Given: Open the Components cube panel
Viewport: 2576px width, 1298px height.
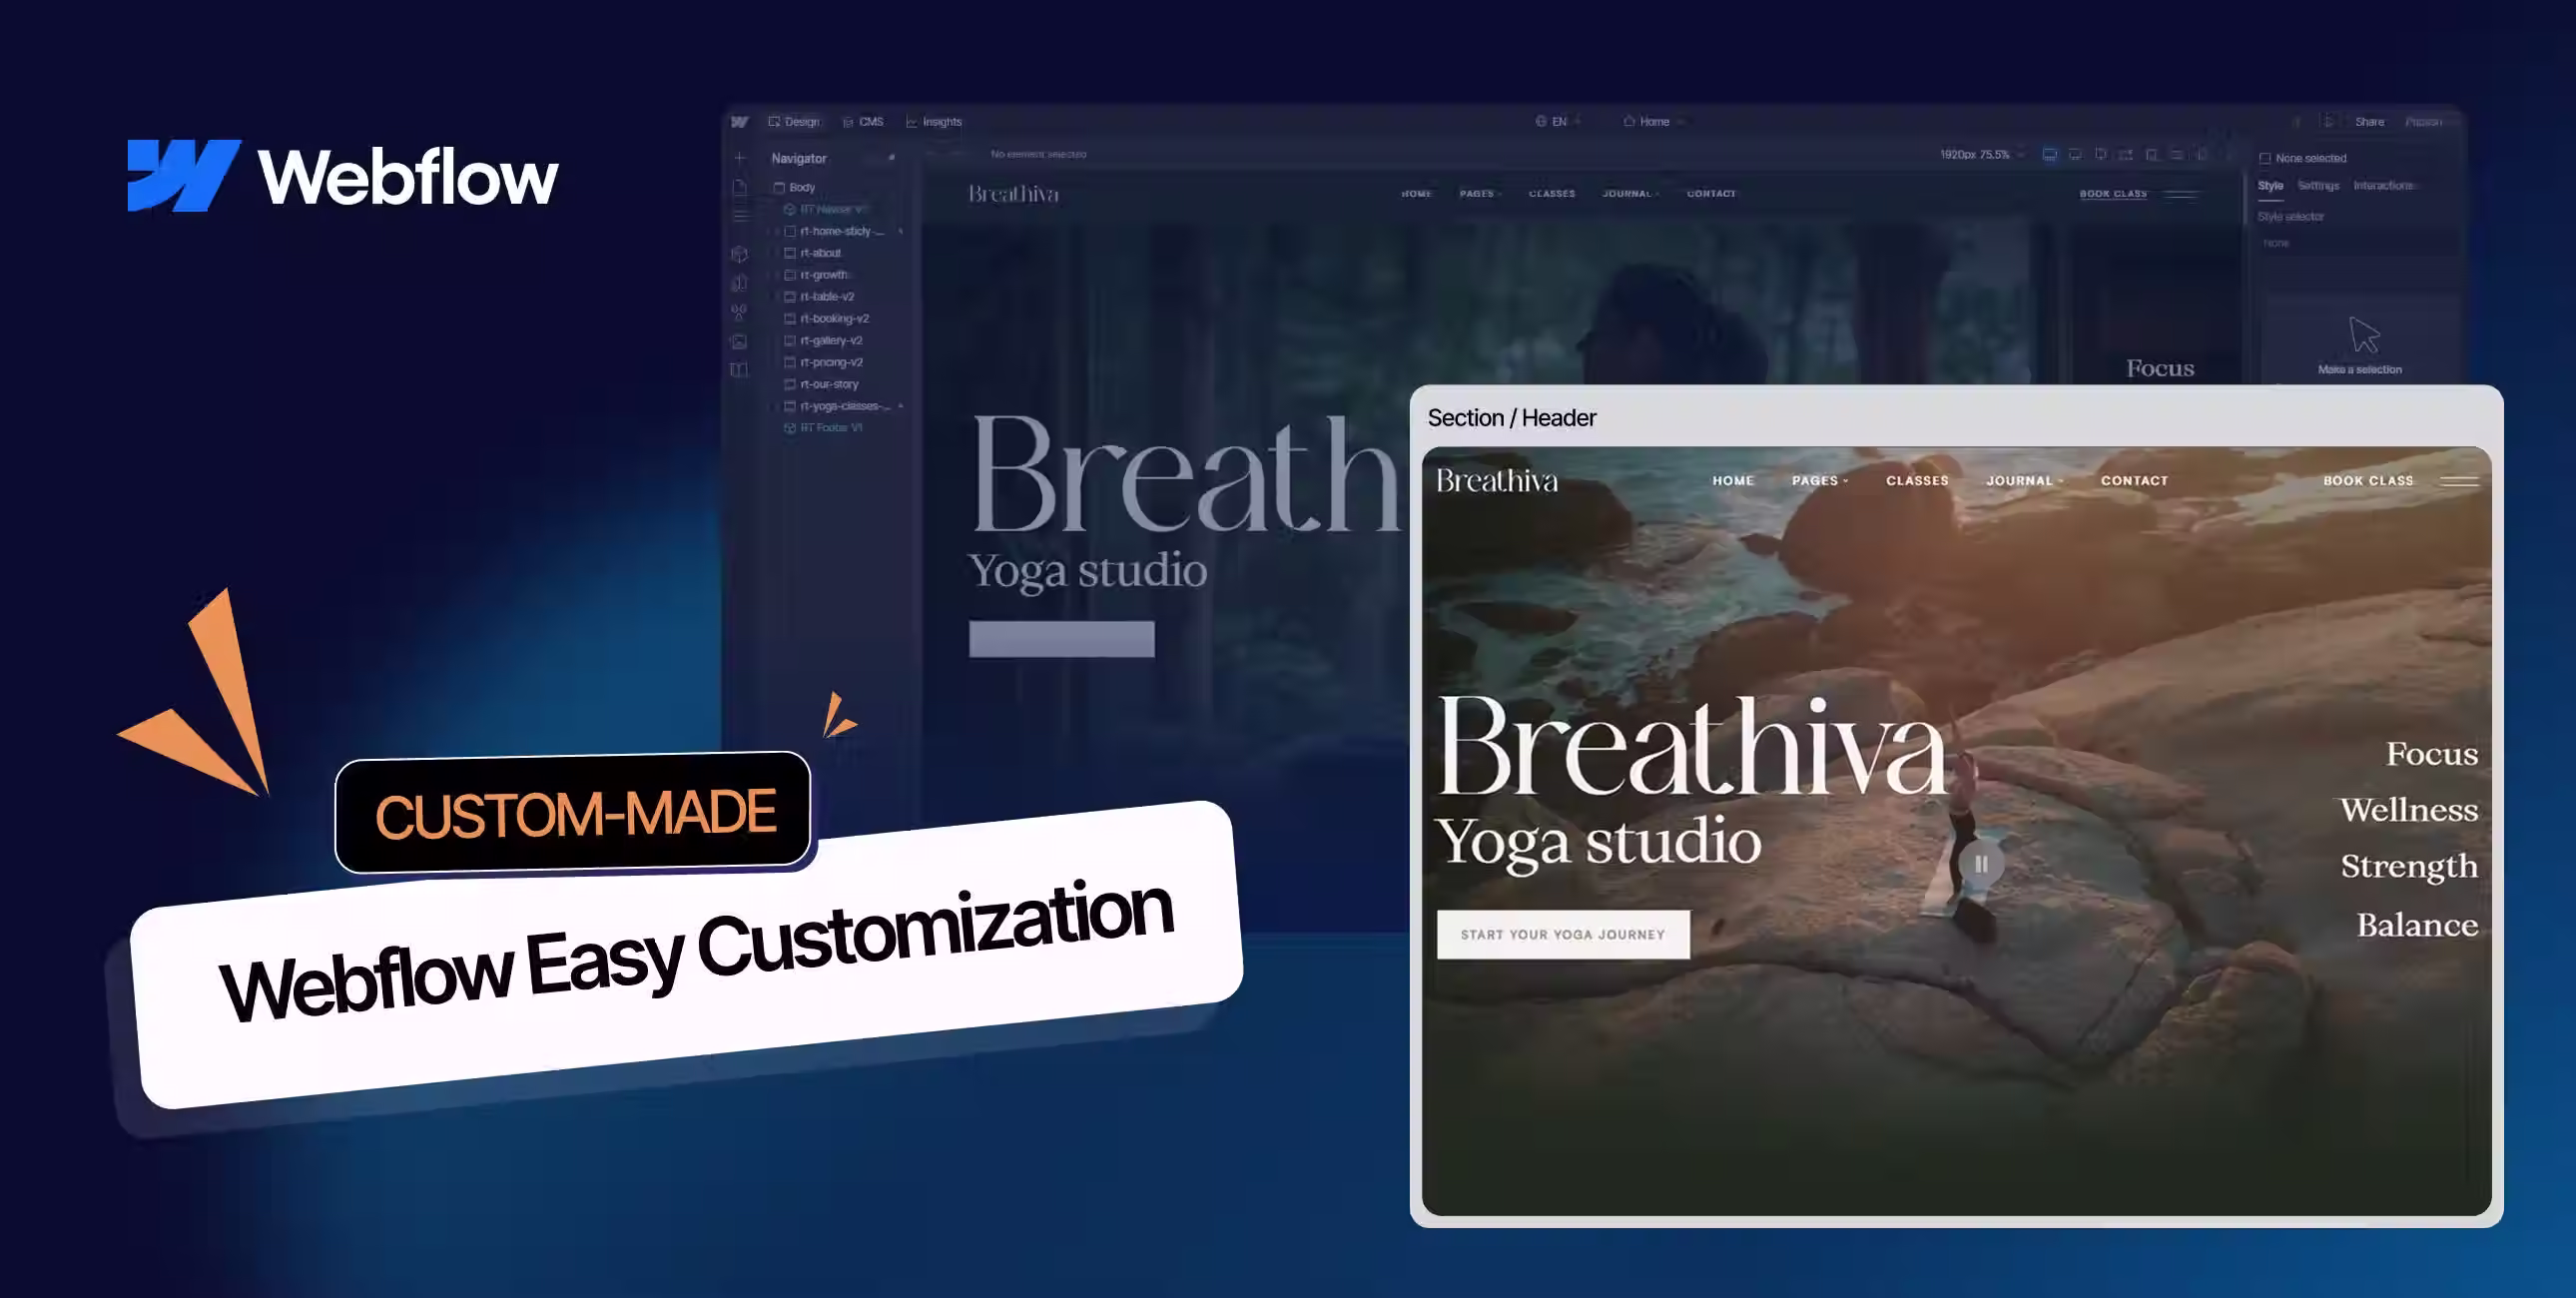Looking at the screenshot, I should click(740, 254).
